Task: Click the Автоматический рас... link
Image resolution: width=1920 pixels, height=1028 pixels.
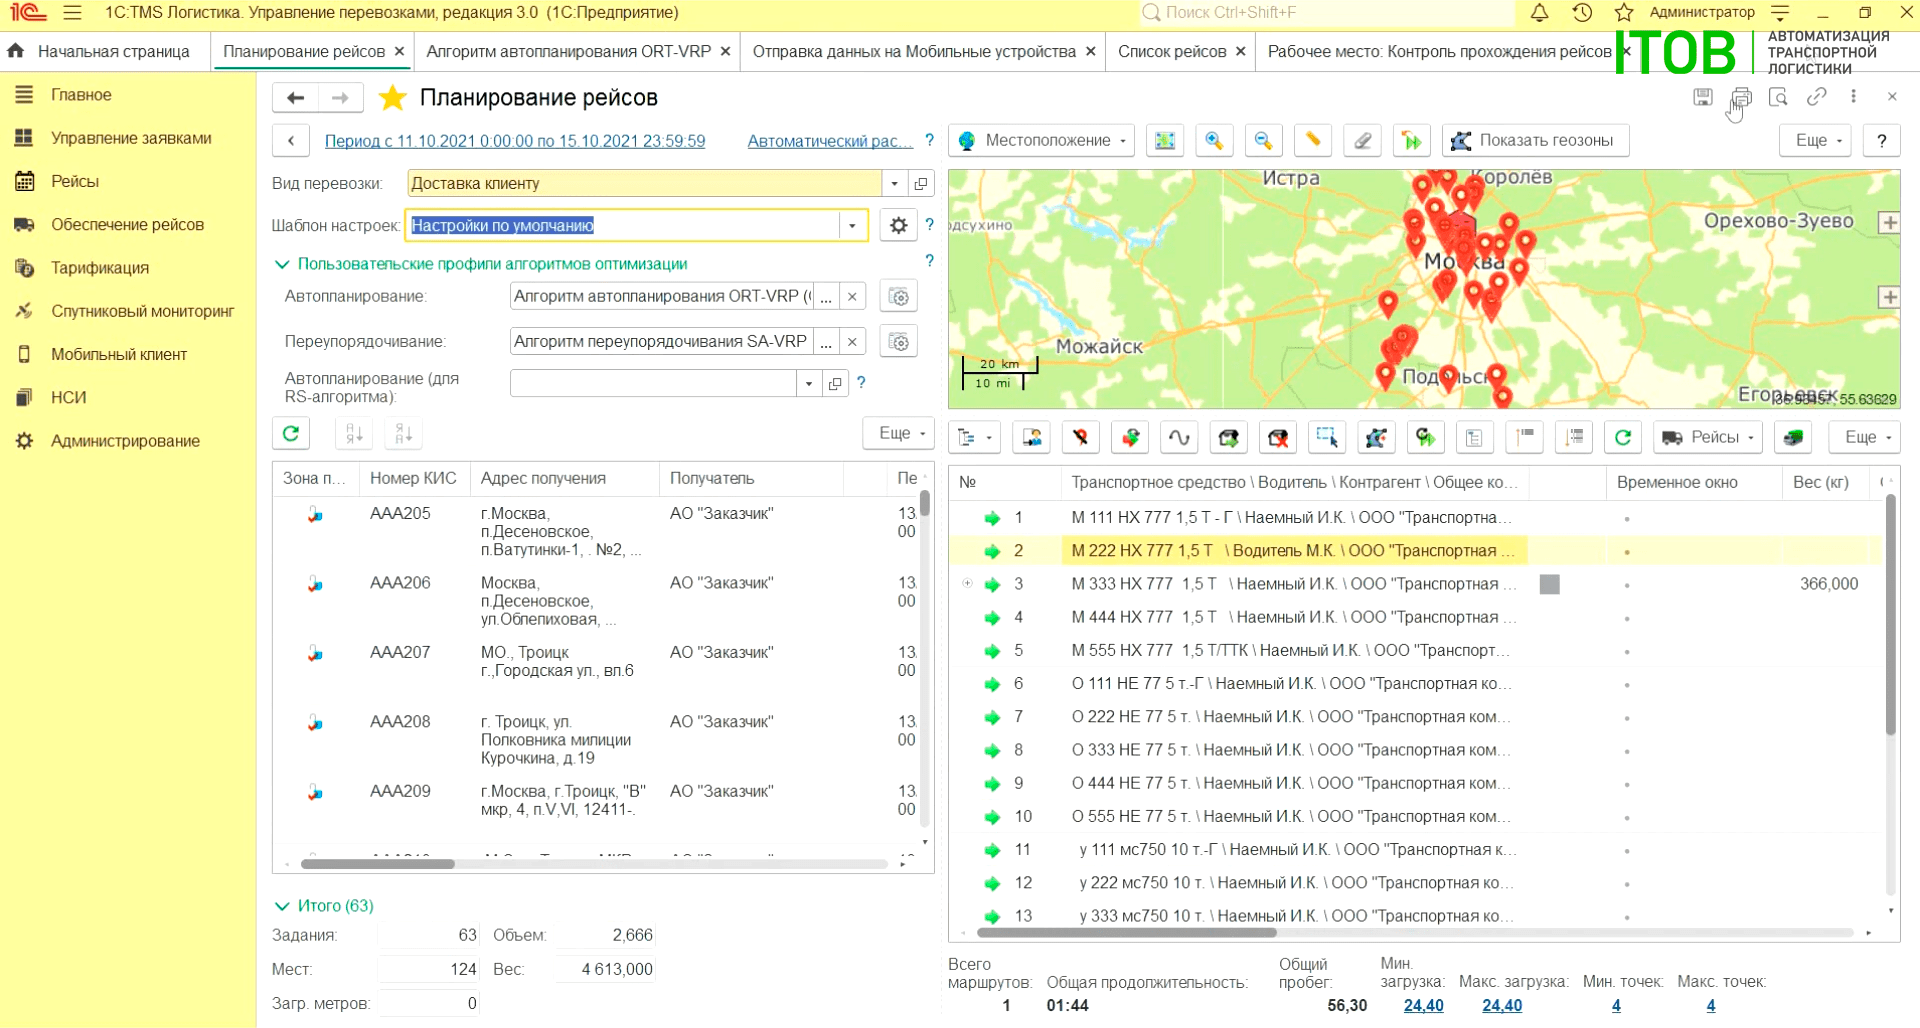Action: point(830,142)
